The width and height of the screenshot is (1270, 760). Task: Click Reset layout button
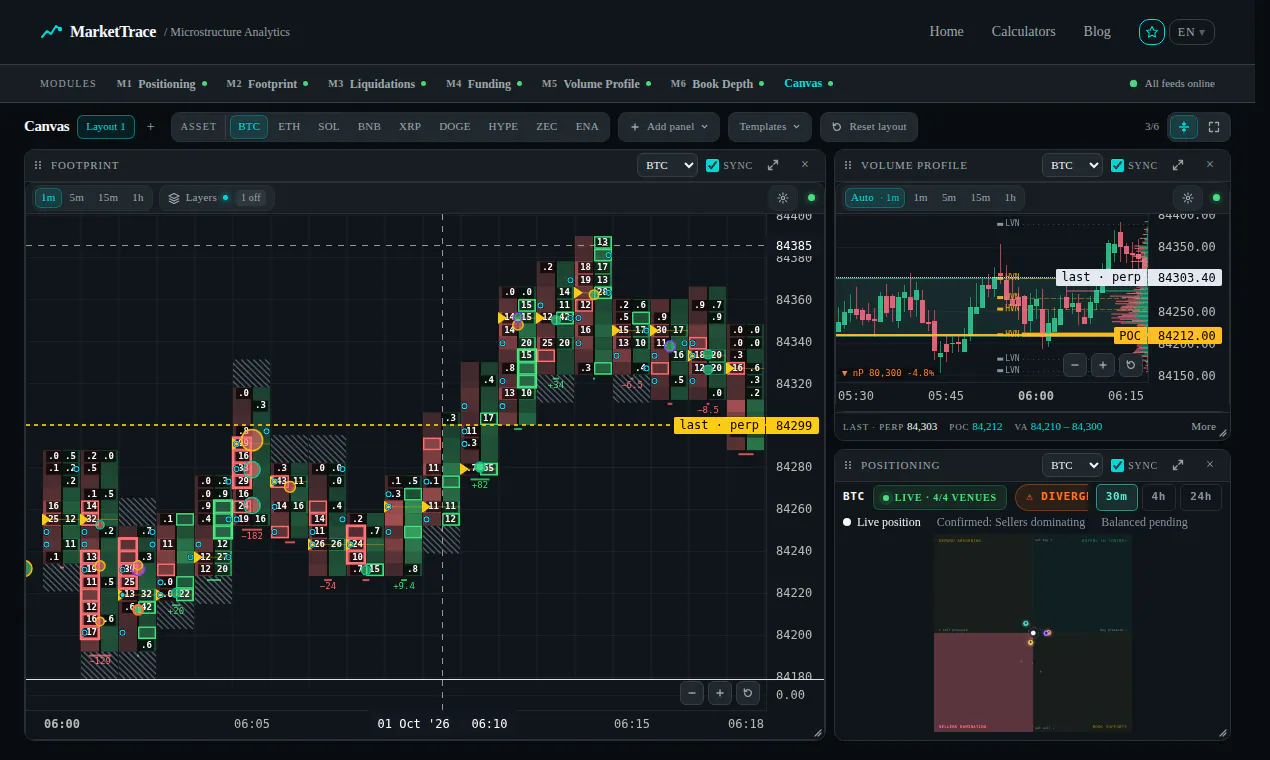click(x=869, y=127)
